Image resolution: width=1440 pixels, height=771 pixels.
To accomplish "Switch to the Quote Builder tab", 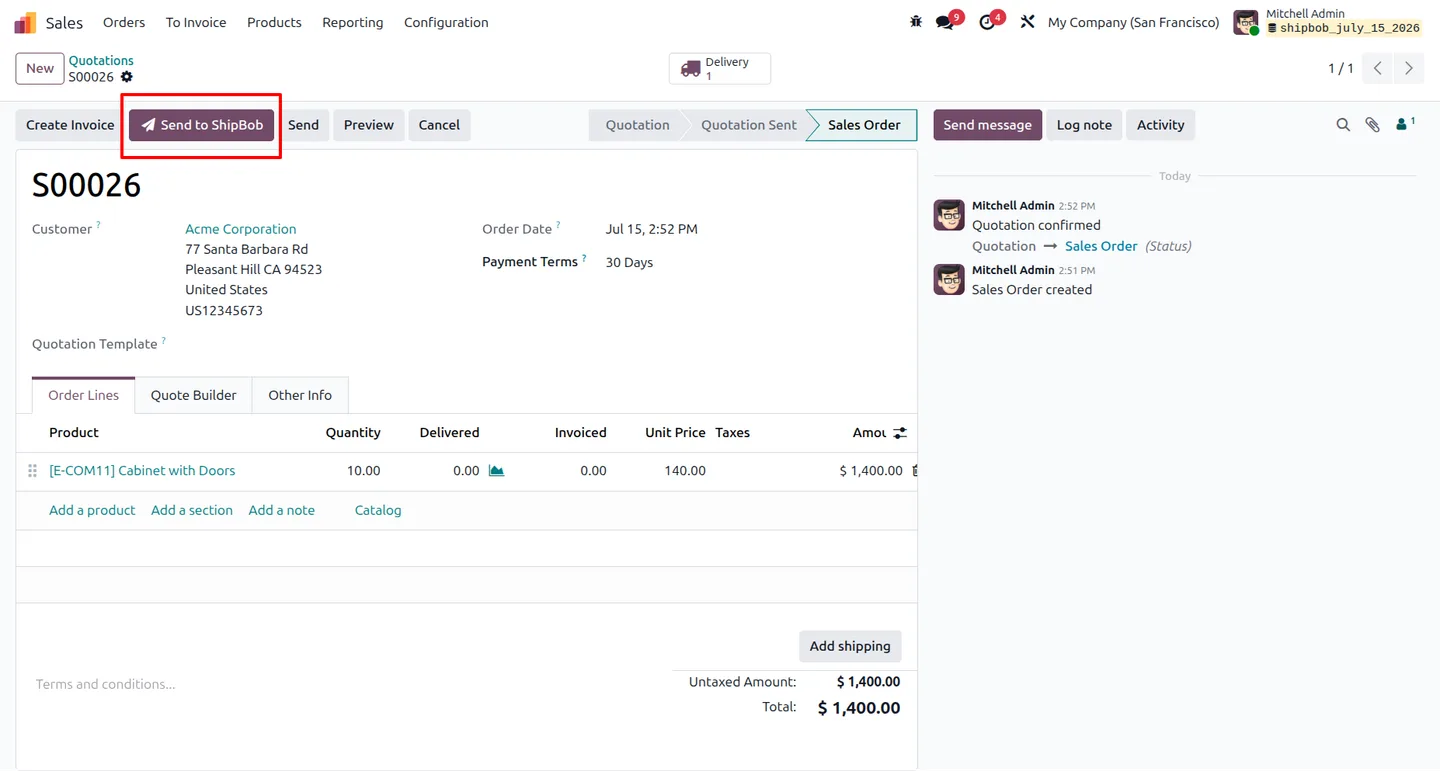I will click(x=194, y=395).
